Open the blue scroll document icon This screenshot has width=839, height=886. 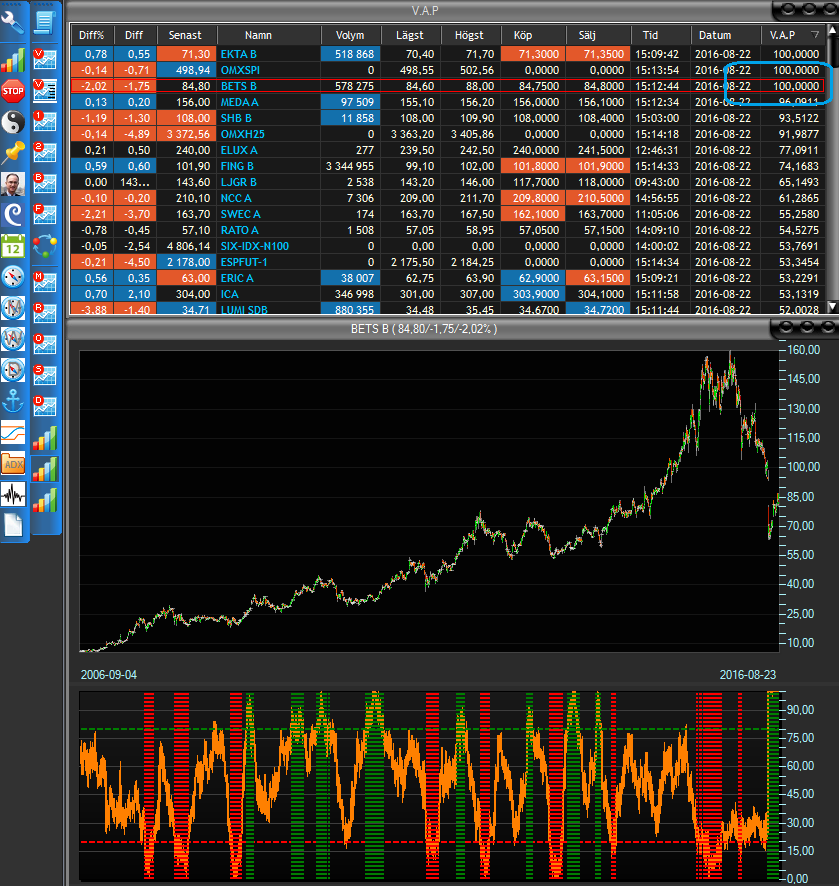click(x=44, y=21)
